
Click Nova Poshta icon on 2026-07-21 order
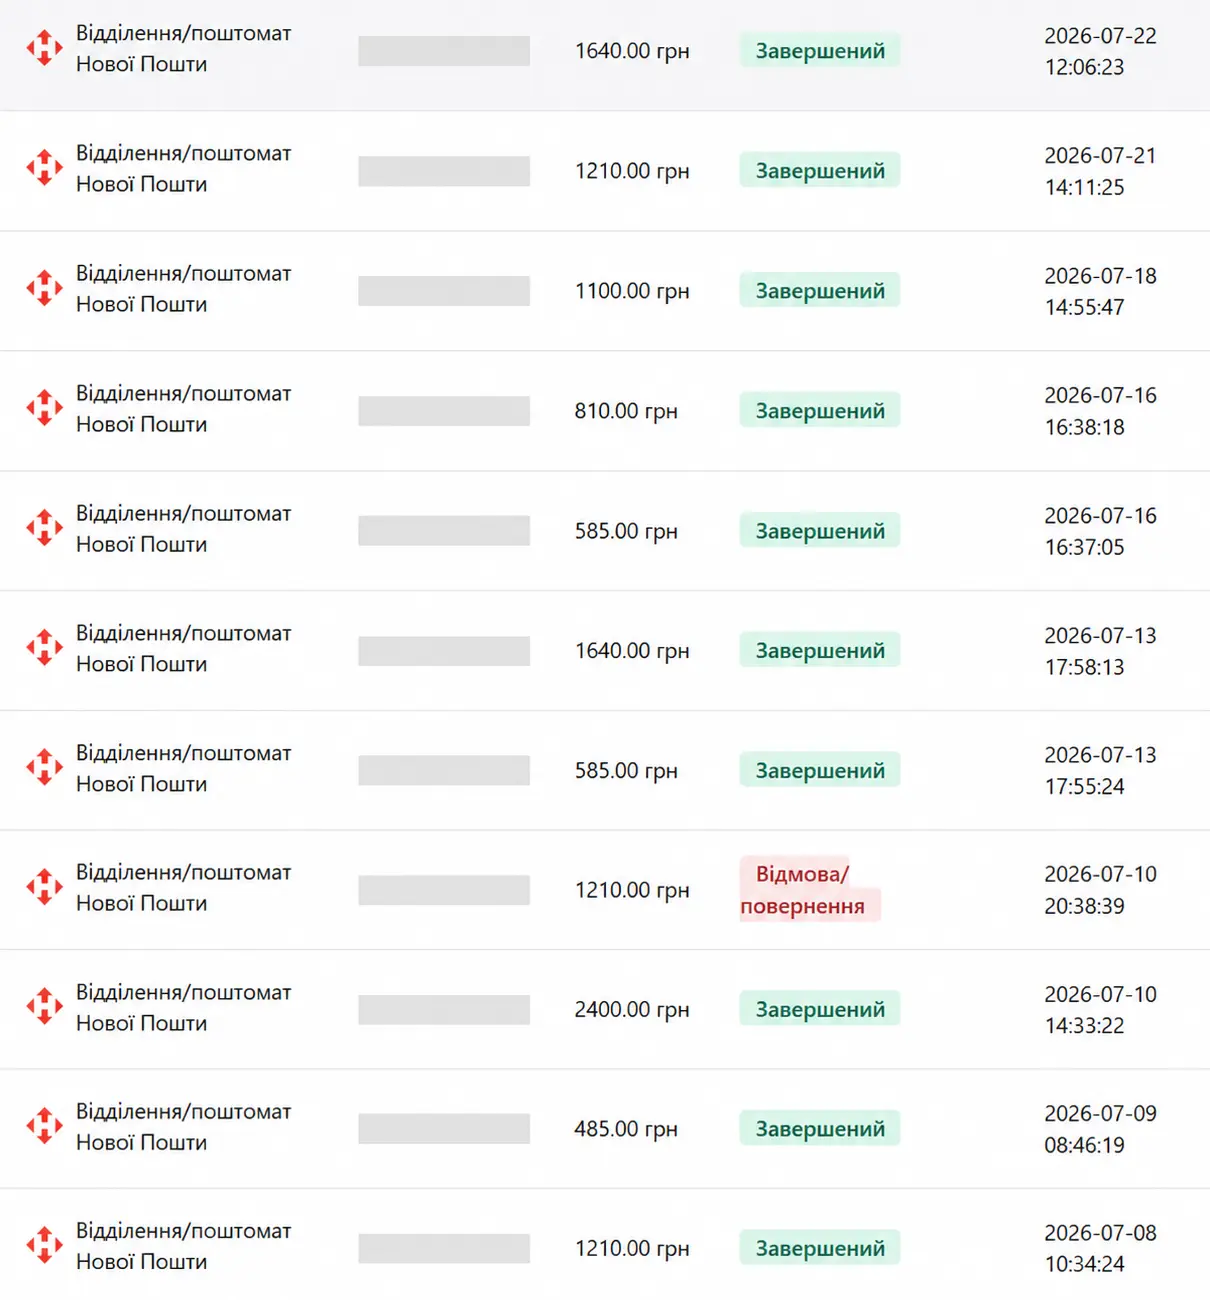click(x=44, y=168)
